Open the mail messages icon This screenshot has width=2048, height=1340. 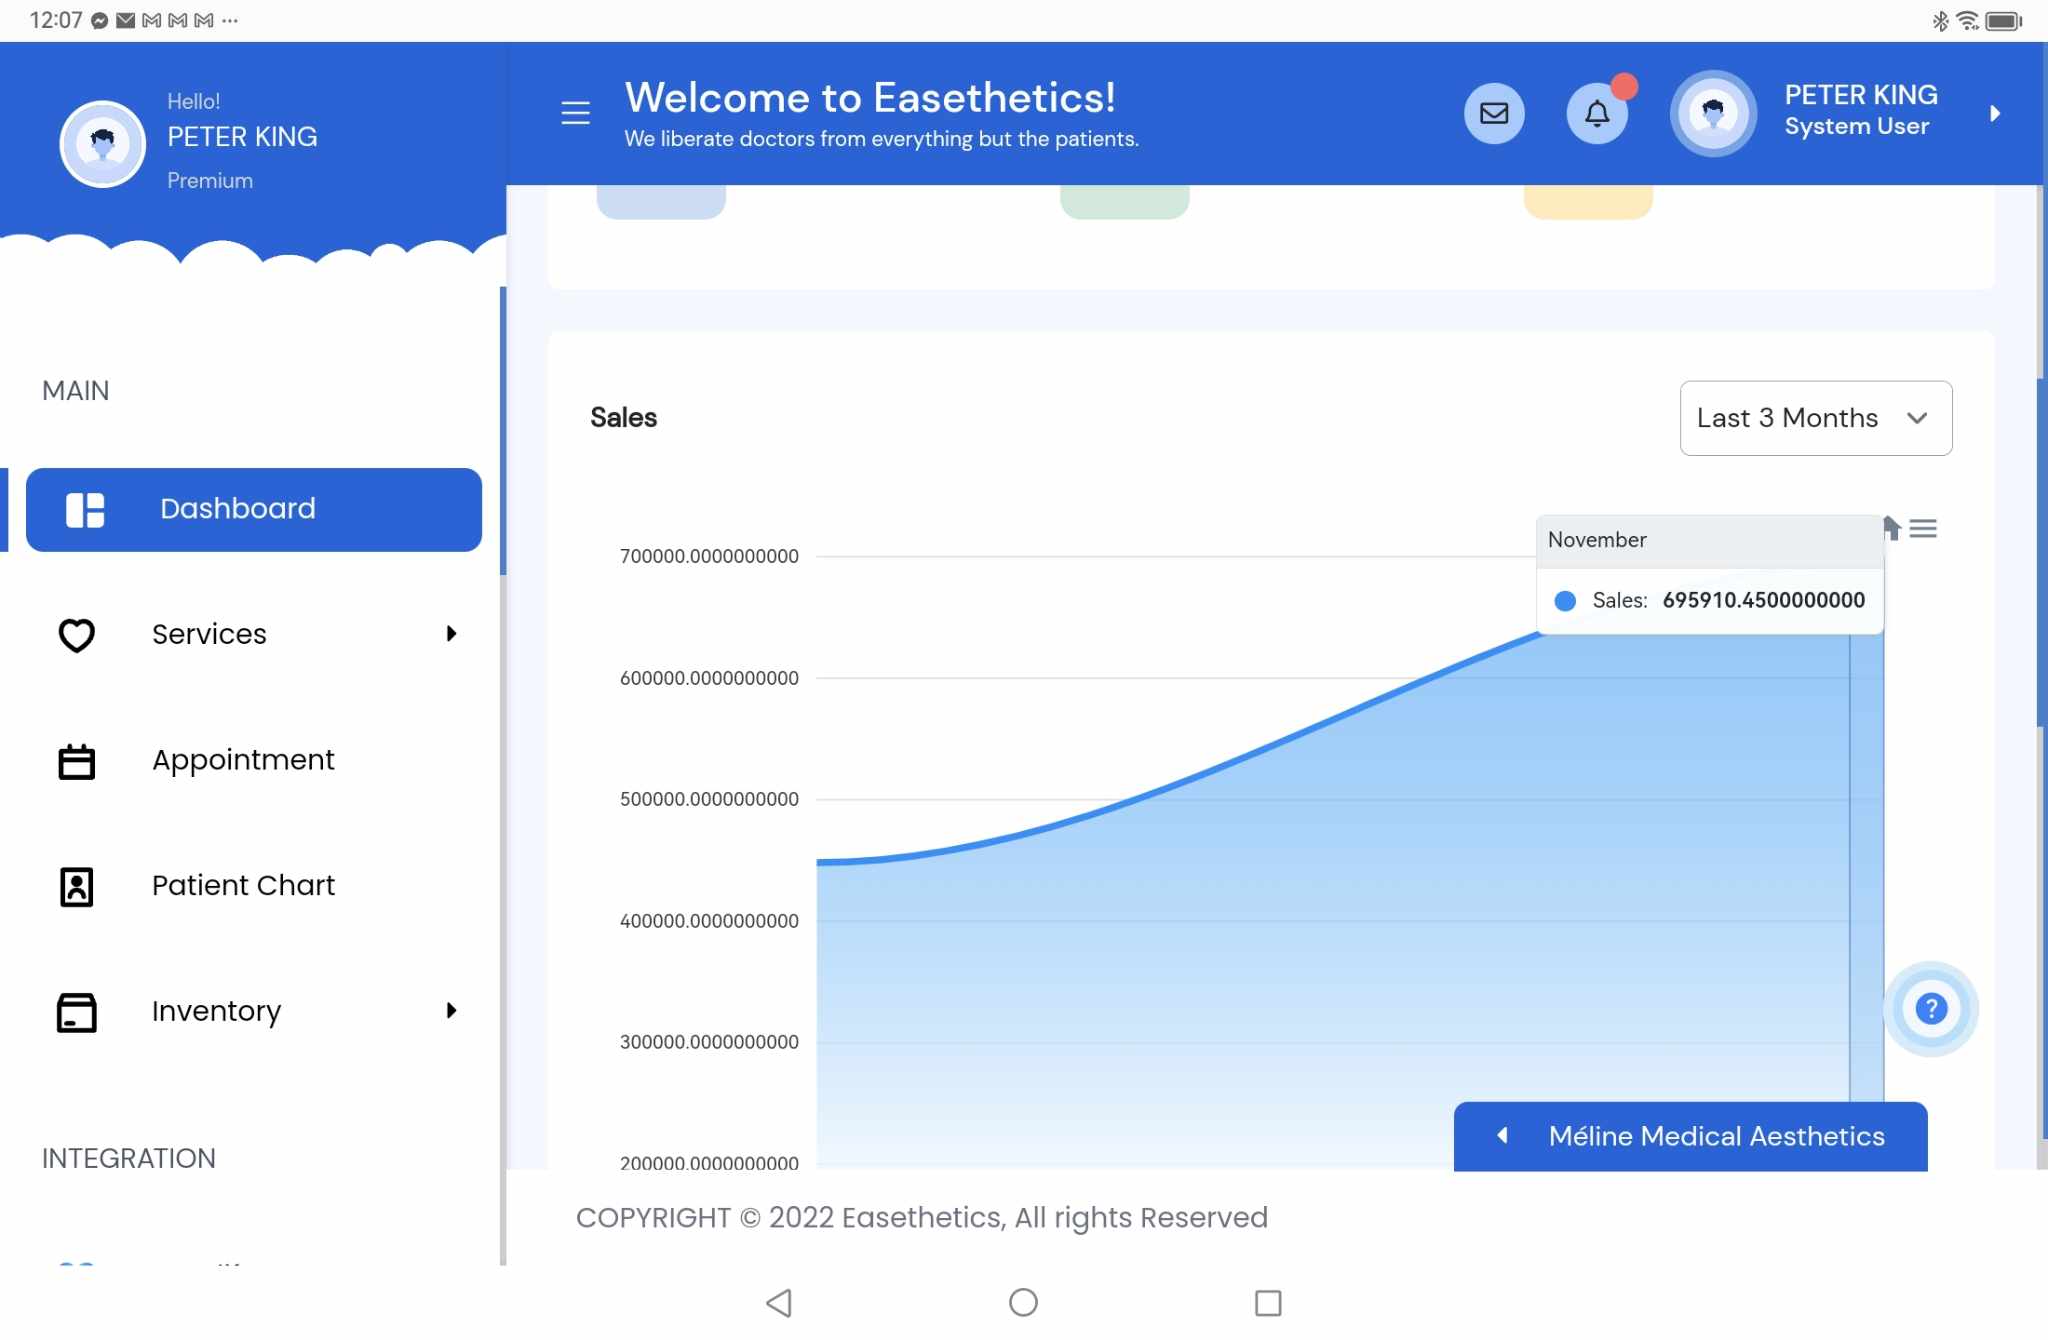[x=1494, y=113]
